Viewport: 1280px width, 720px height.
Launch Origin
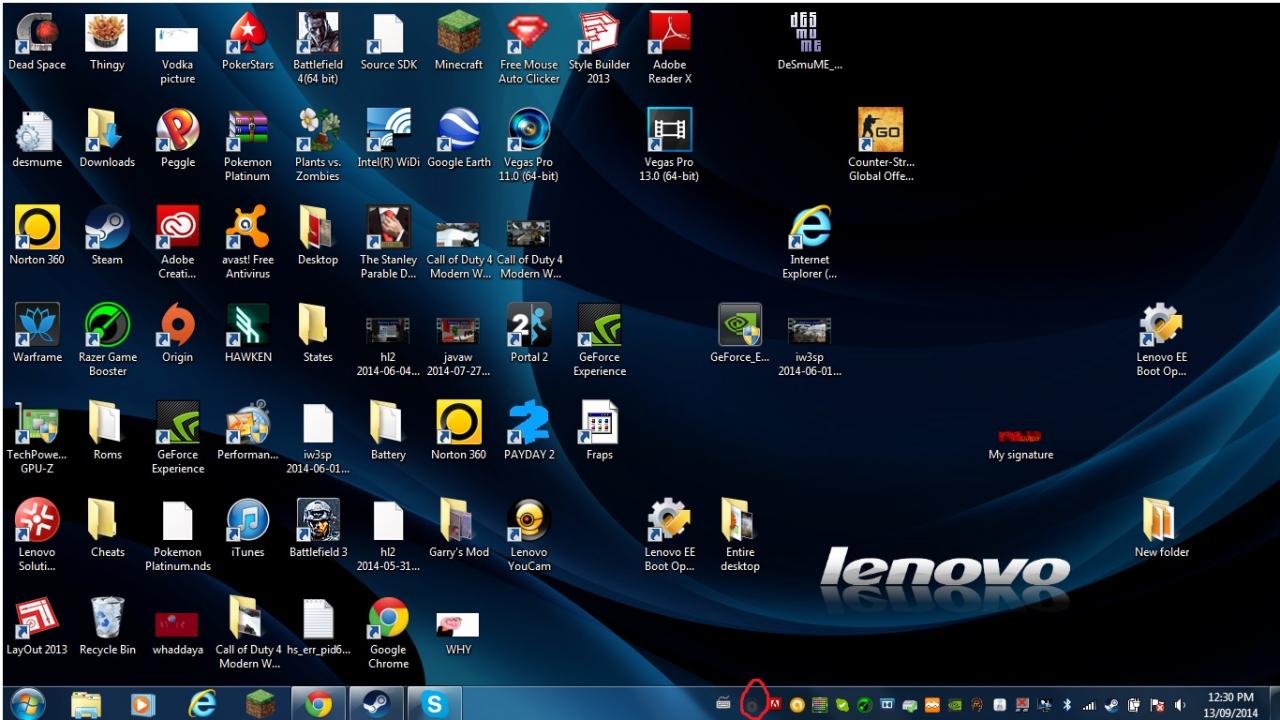(177, 327)
